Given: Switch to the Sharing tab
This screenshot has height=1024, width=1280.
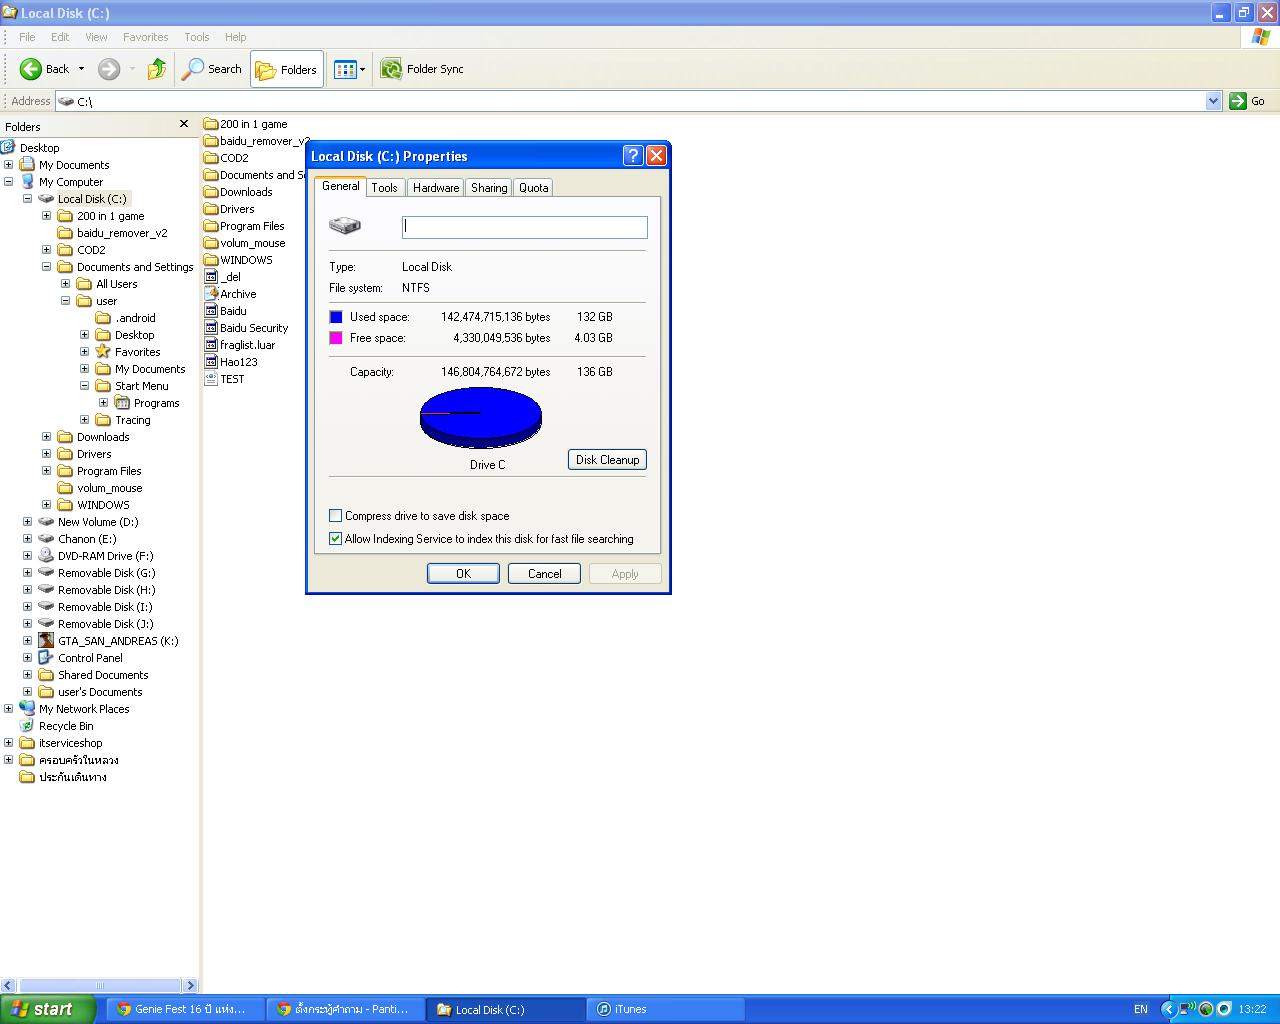Looking at the screenshot, I should click(489, 188).
